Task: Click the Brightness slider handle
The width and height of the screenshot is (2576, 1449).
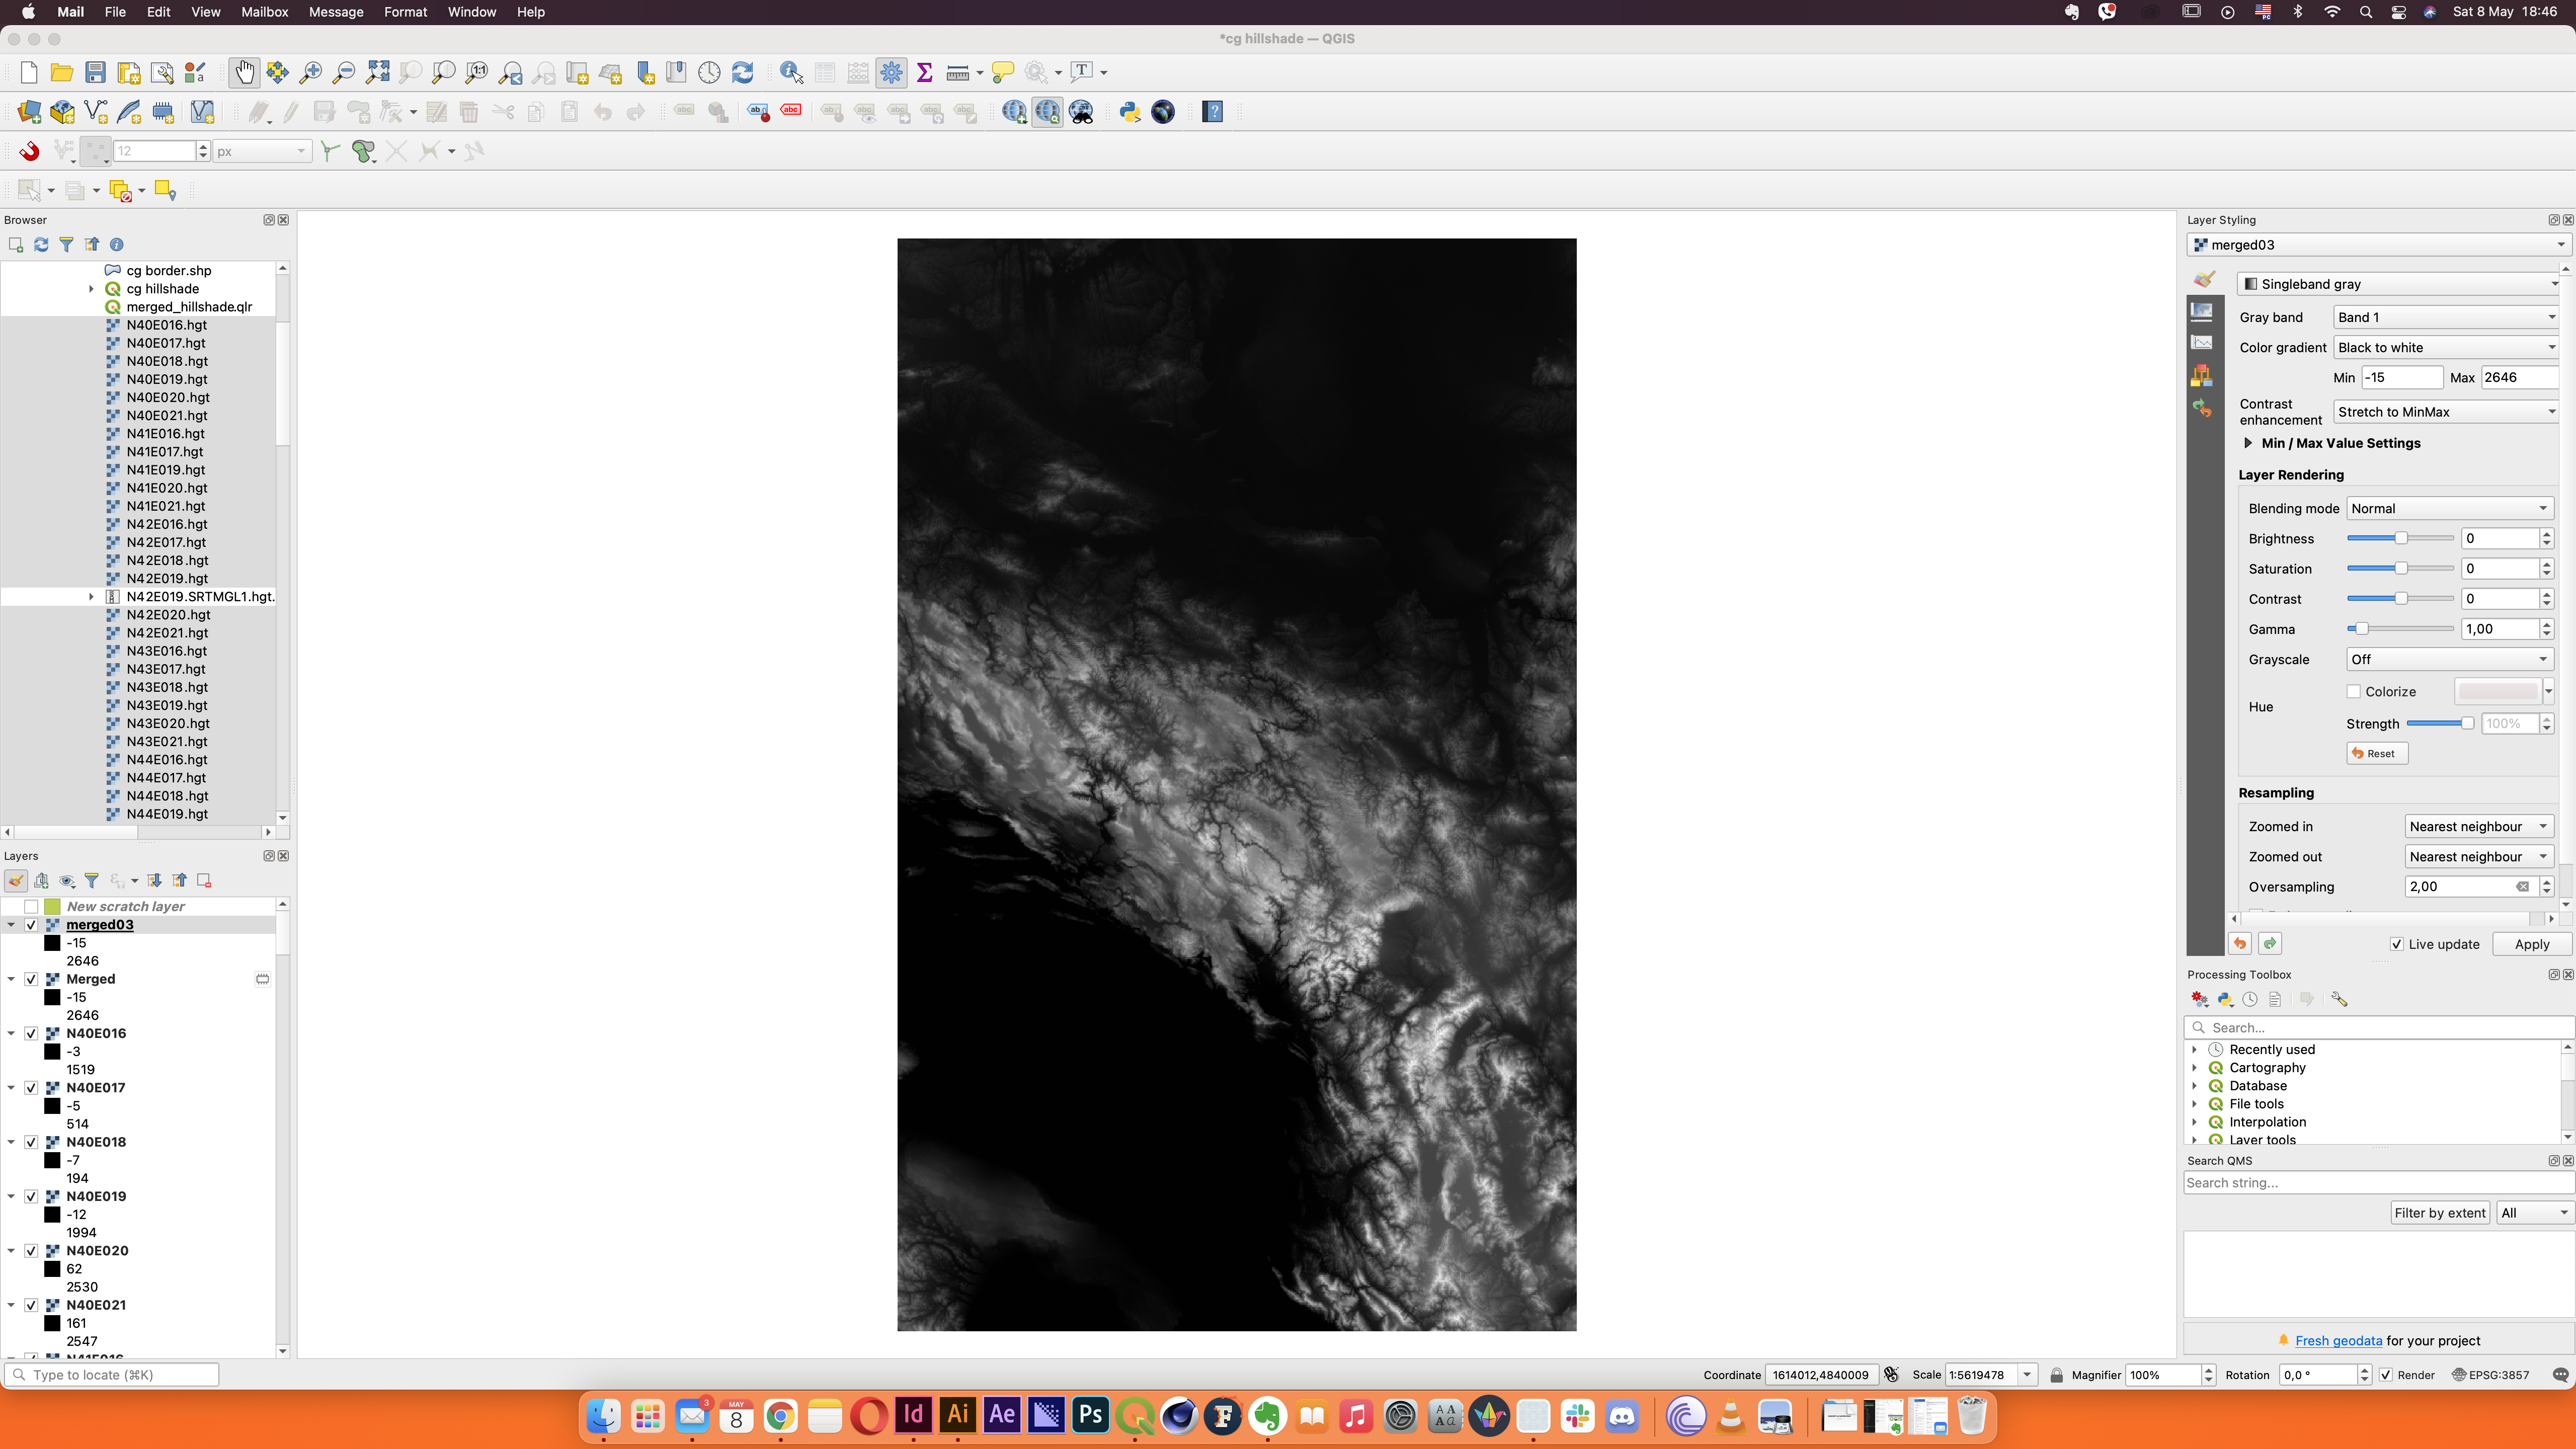Action: (x=2400, y=538)
